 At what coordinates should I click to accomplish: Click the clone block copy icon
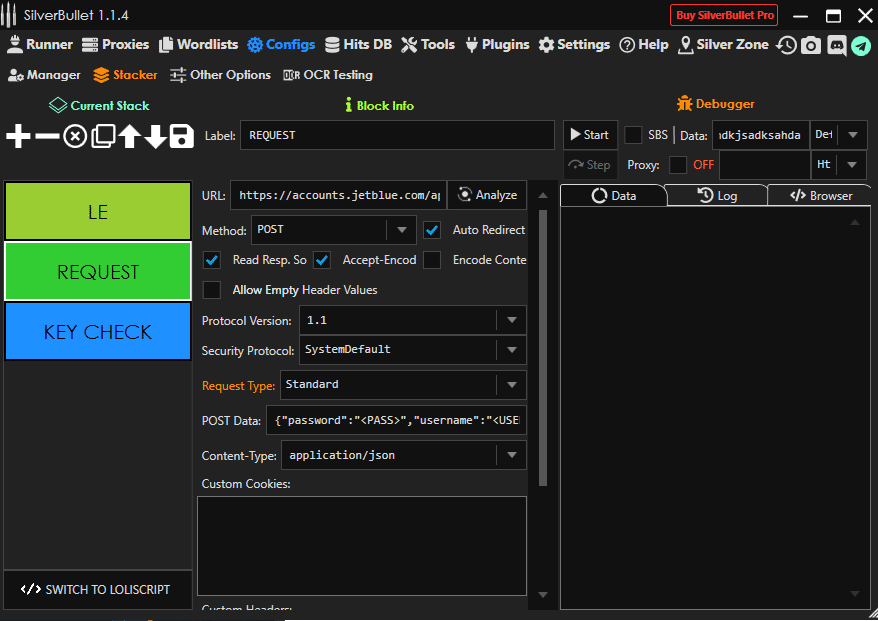[x=102, y=137]
